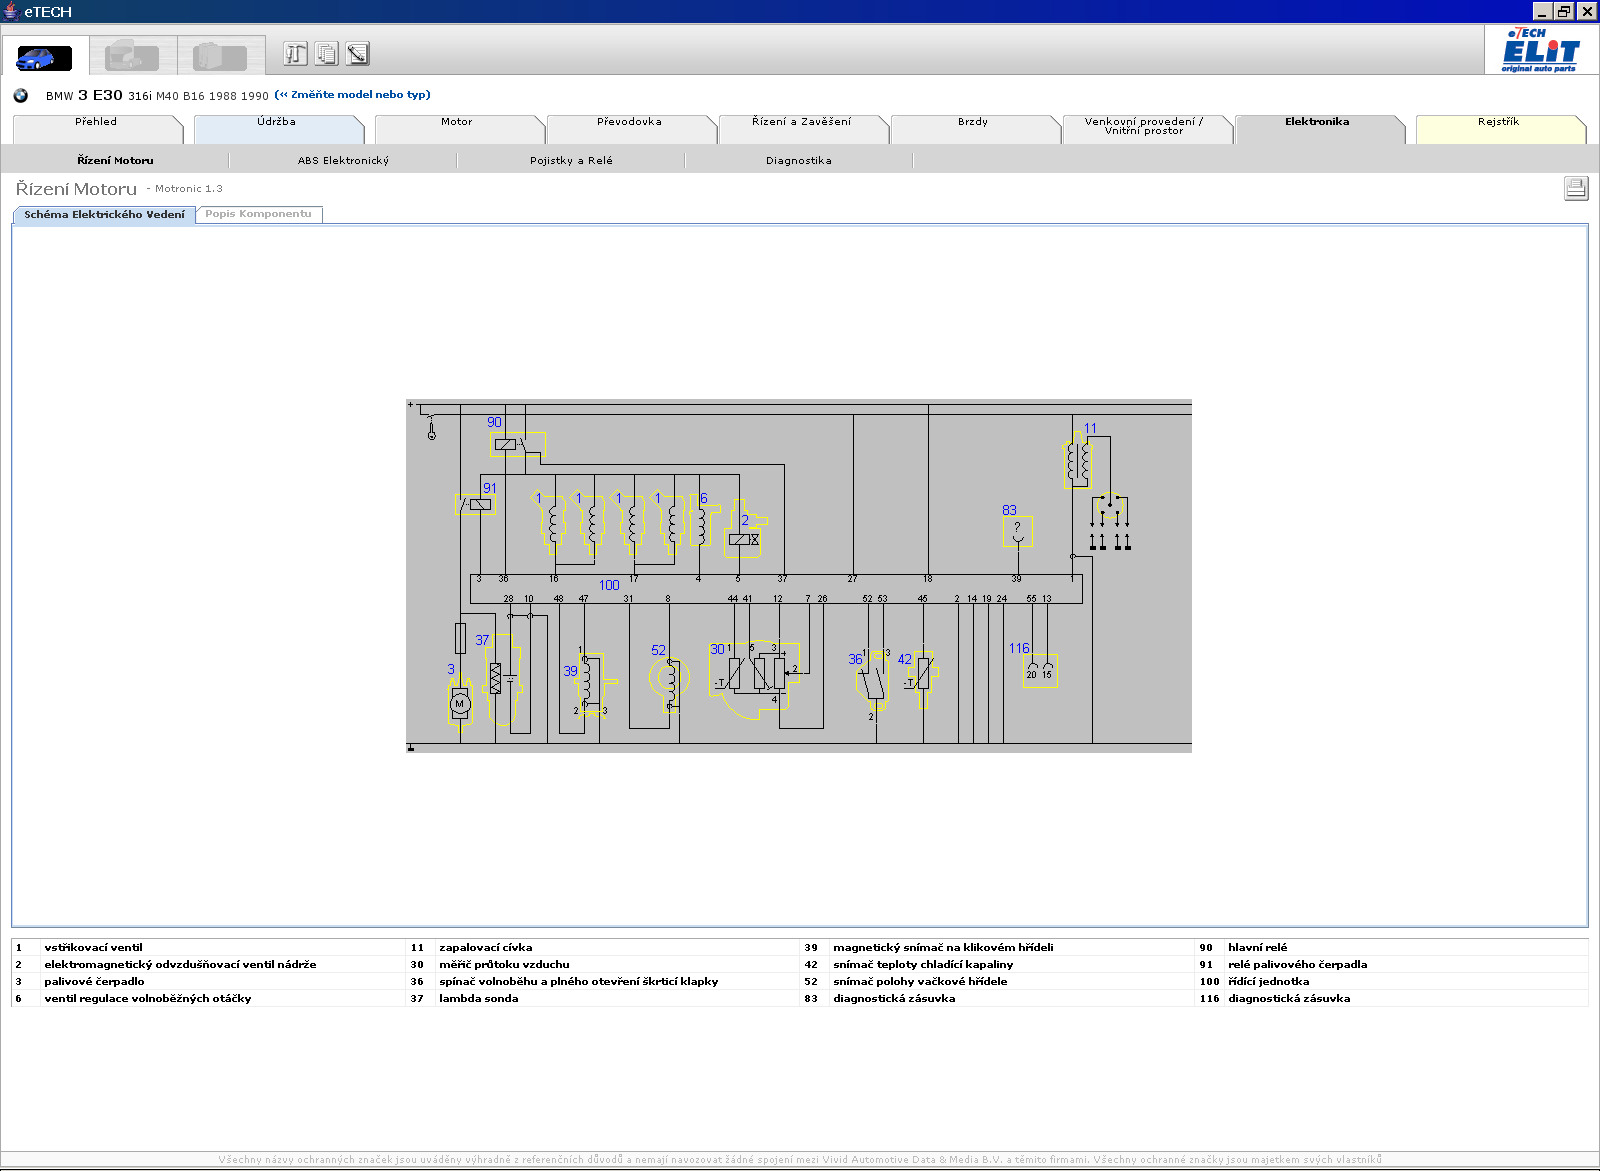1600x1171 pixels.
Task: Open the Elektronika tab
Action: tap(1318, 129)
